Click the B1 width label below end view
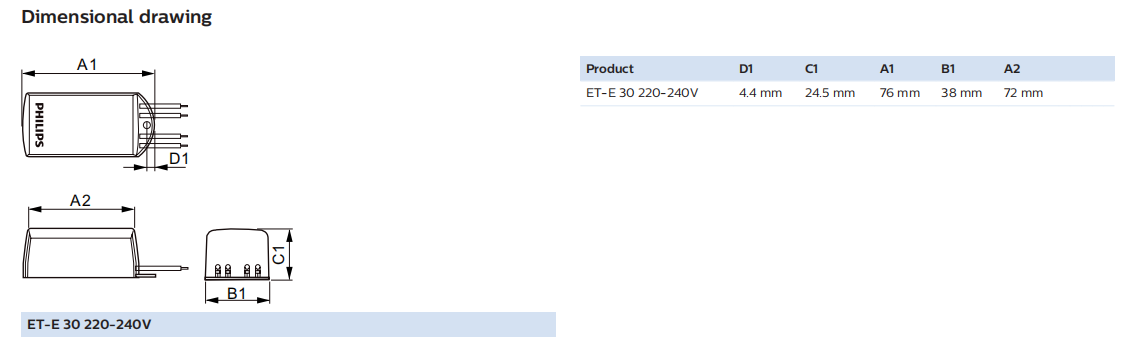This screenshot has width=1139, height=360. tap(237, 294)
